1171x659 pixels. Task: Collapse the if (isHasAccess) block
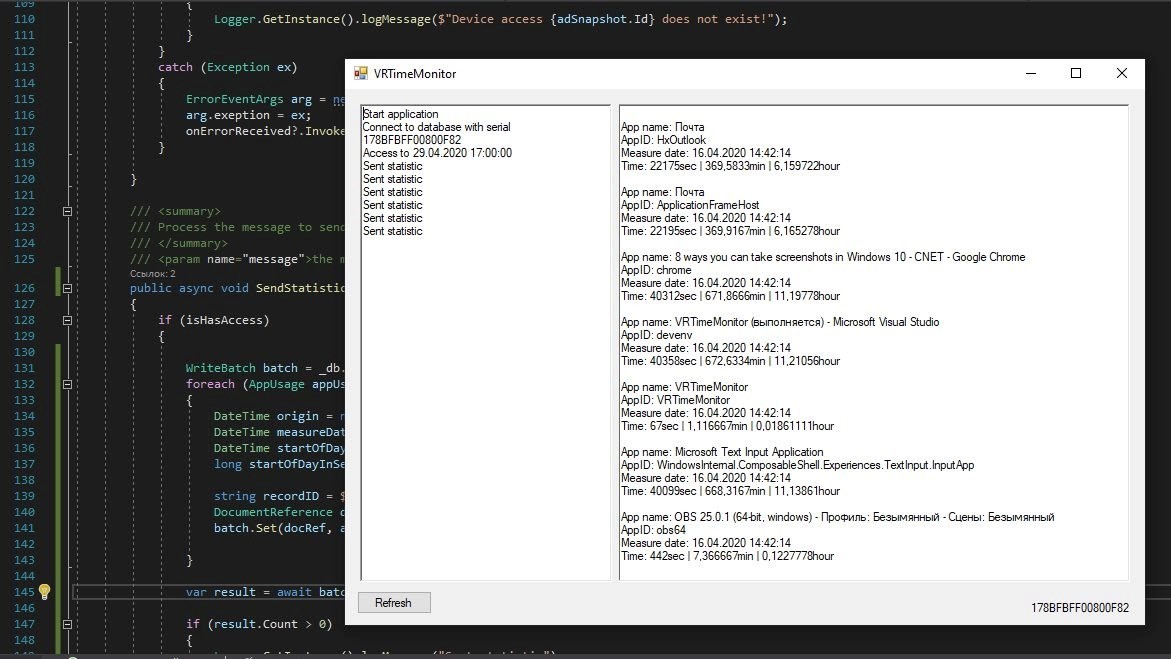[x=67, y=321]
